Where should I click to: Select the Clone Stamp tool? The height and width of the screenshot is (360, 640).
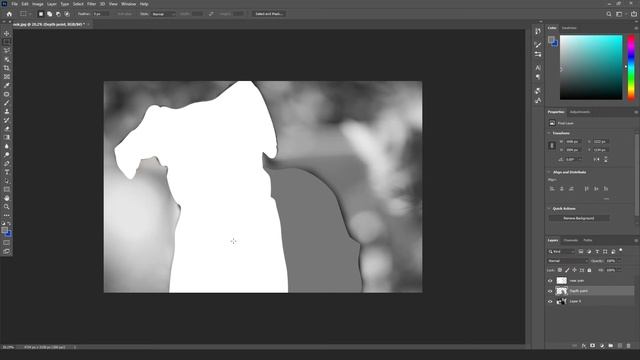coord(7,111)
